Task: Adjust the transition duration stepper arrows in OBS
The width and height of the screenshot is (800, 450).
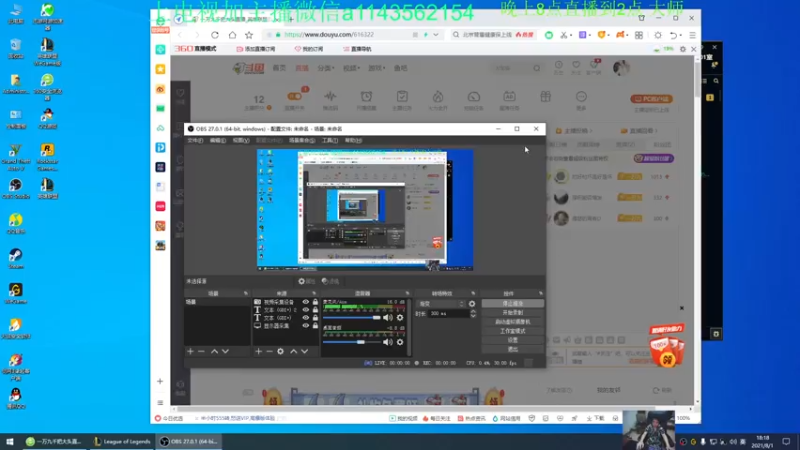Action: pos(473,314)
